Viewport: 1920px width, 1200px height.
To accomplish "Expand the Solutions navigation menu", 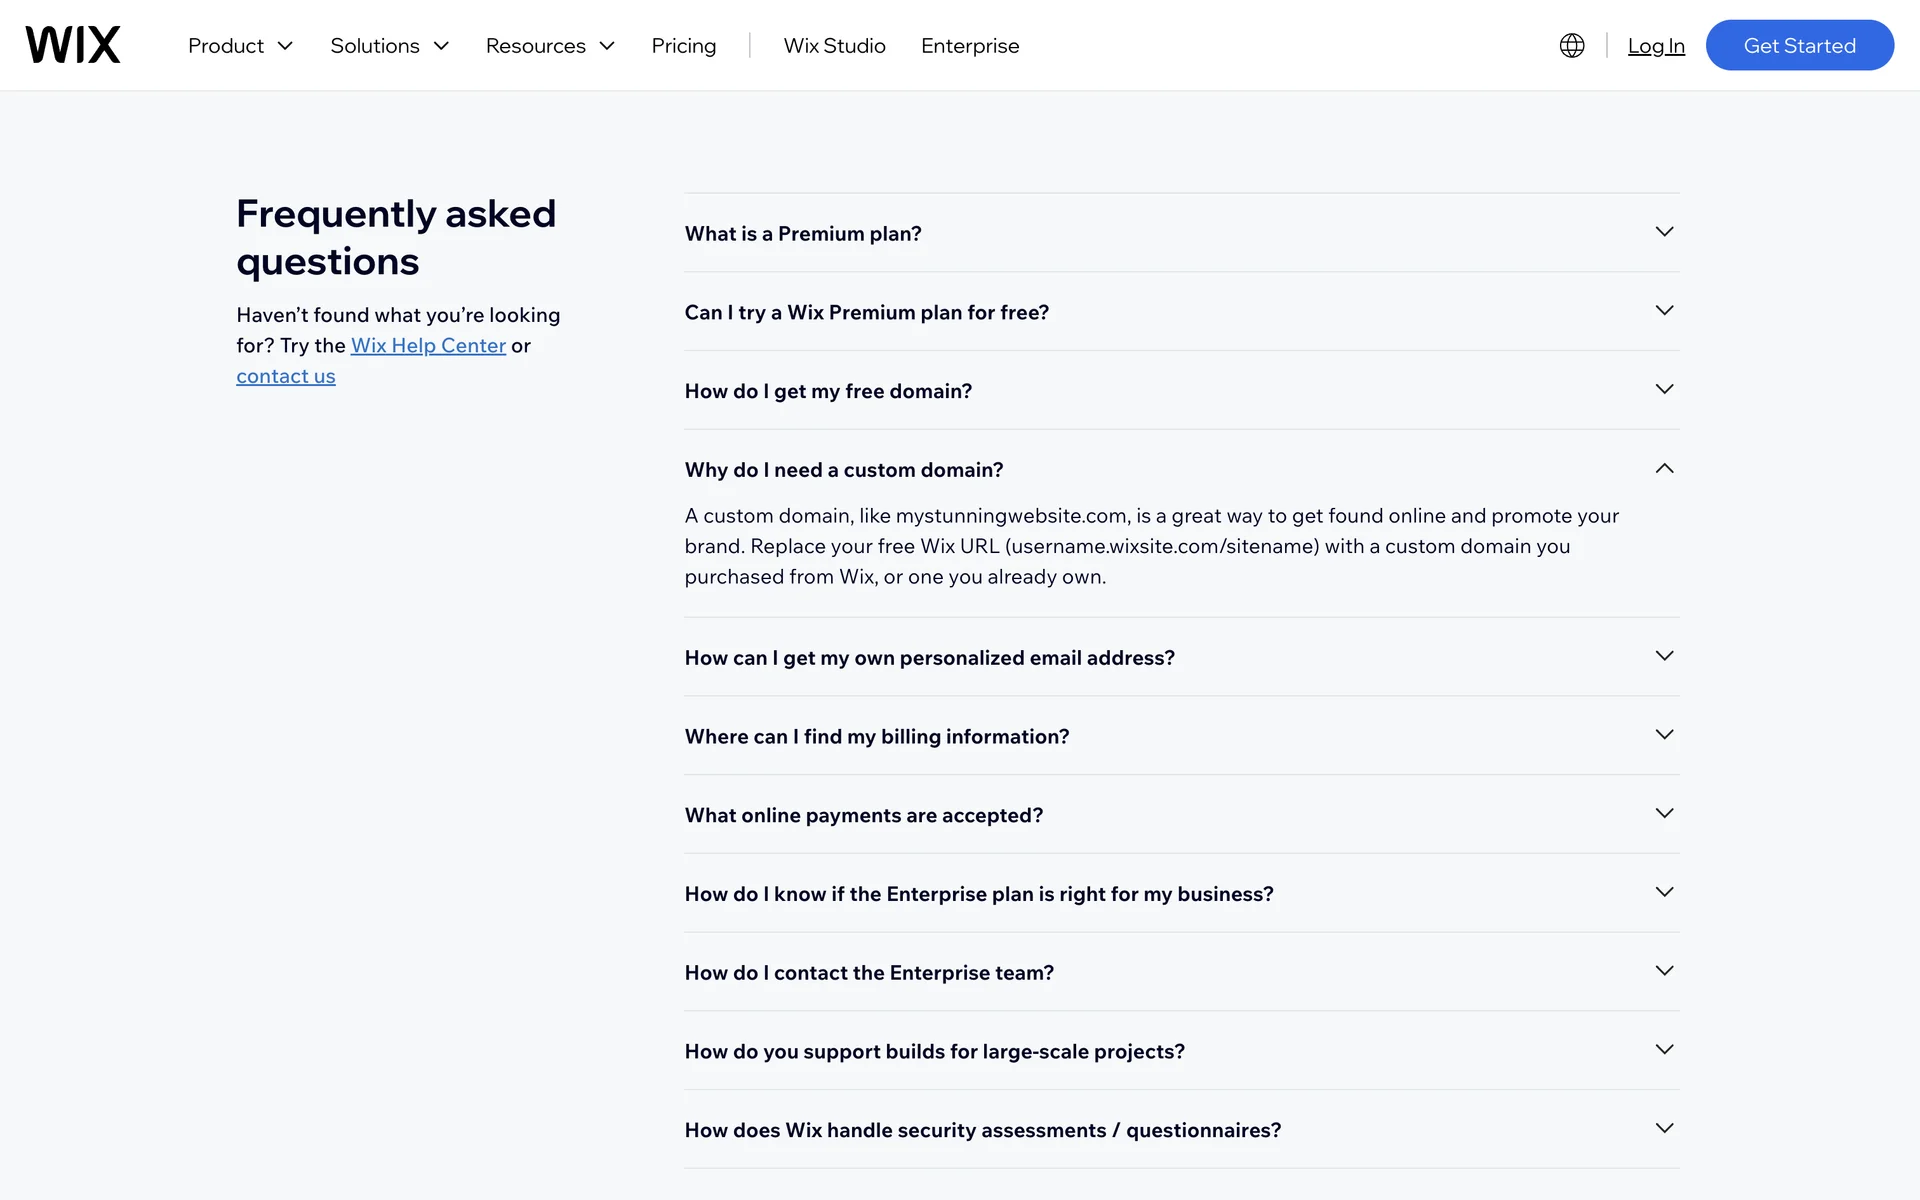I will pos(389,46).
